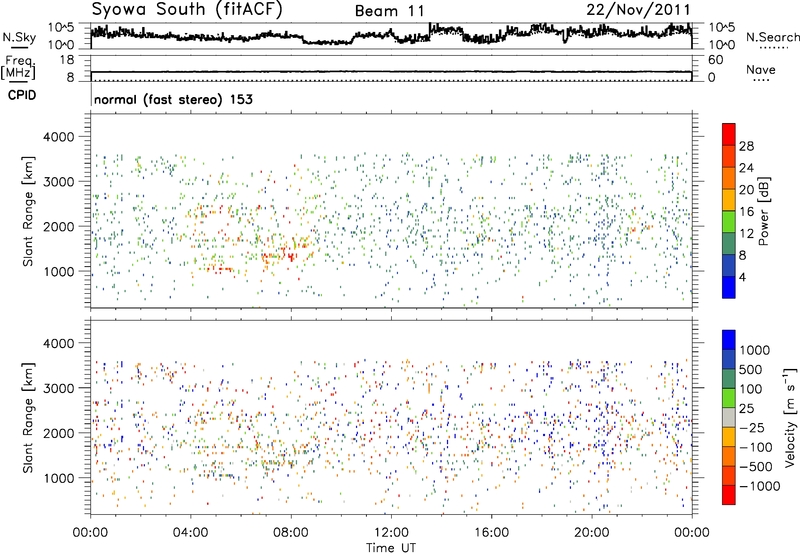Click the "16" label on the power colorbar
The height and width of the screenshot is (554, 800).
tap(746, 212)
